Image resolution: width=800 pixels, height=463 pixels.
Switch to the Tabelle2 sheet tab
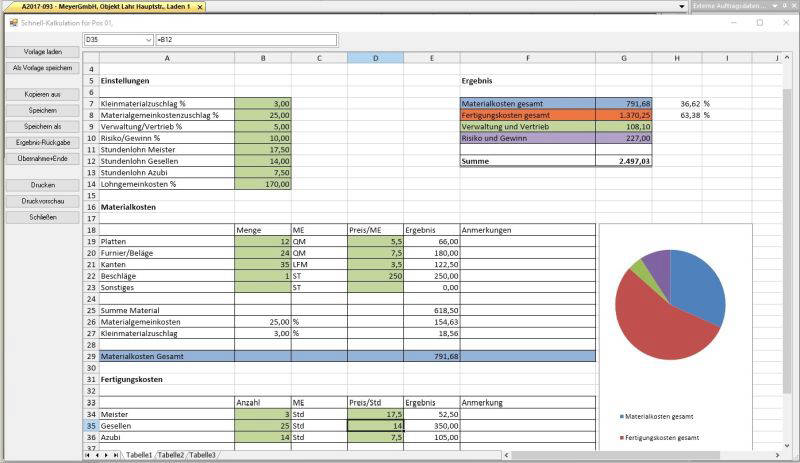tap(171, 455)
